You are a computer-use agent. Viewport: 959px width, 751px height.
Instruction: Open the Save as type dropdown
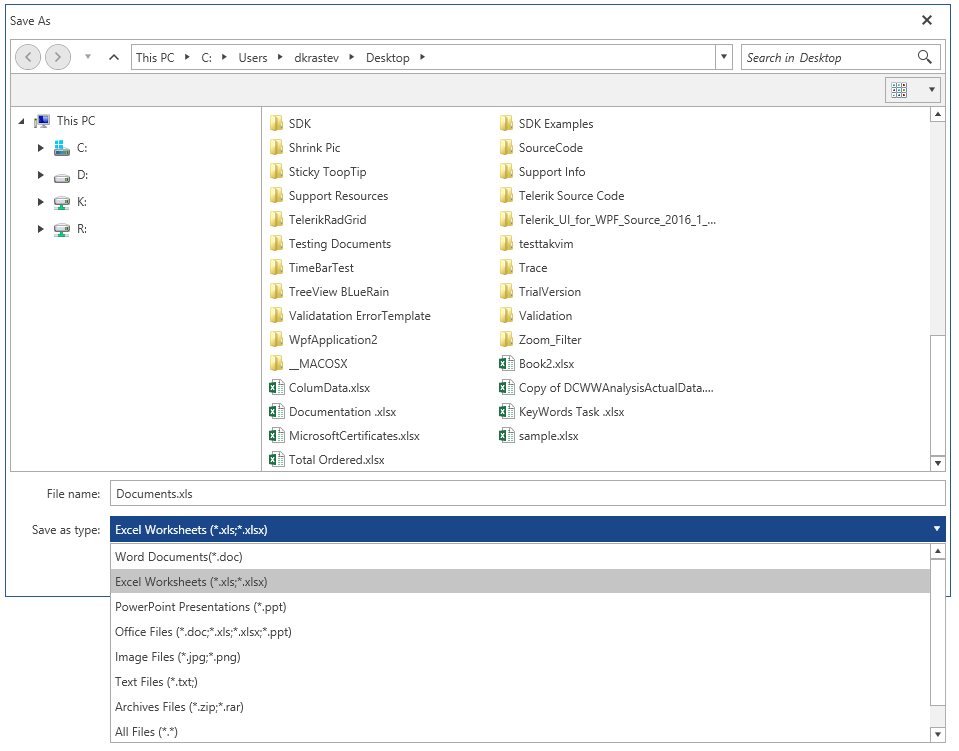[x=936, y=529]
